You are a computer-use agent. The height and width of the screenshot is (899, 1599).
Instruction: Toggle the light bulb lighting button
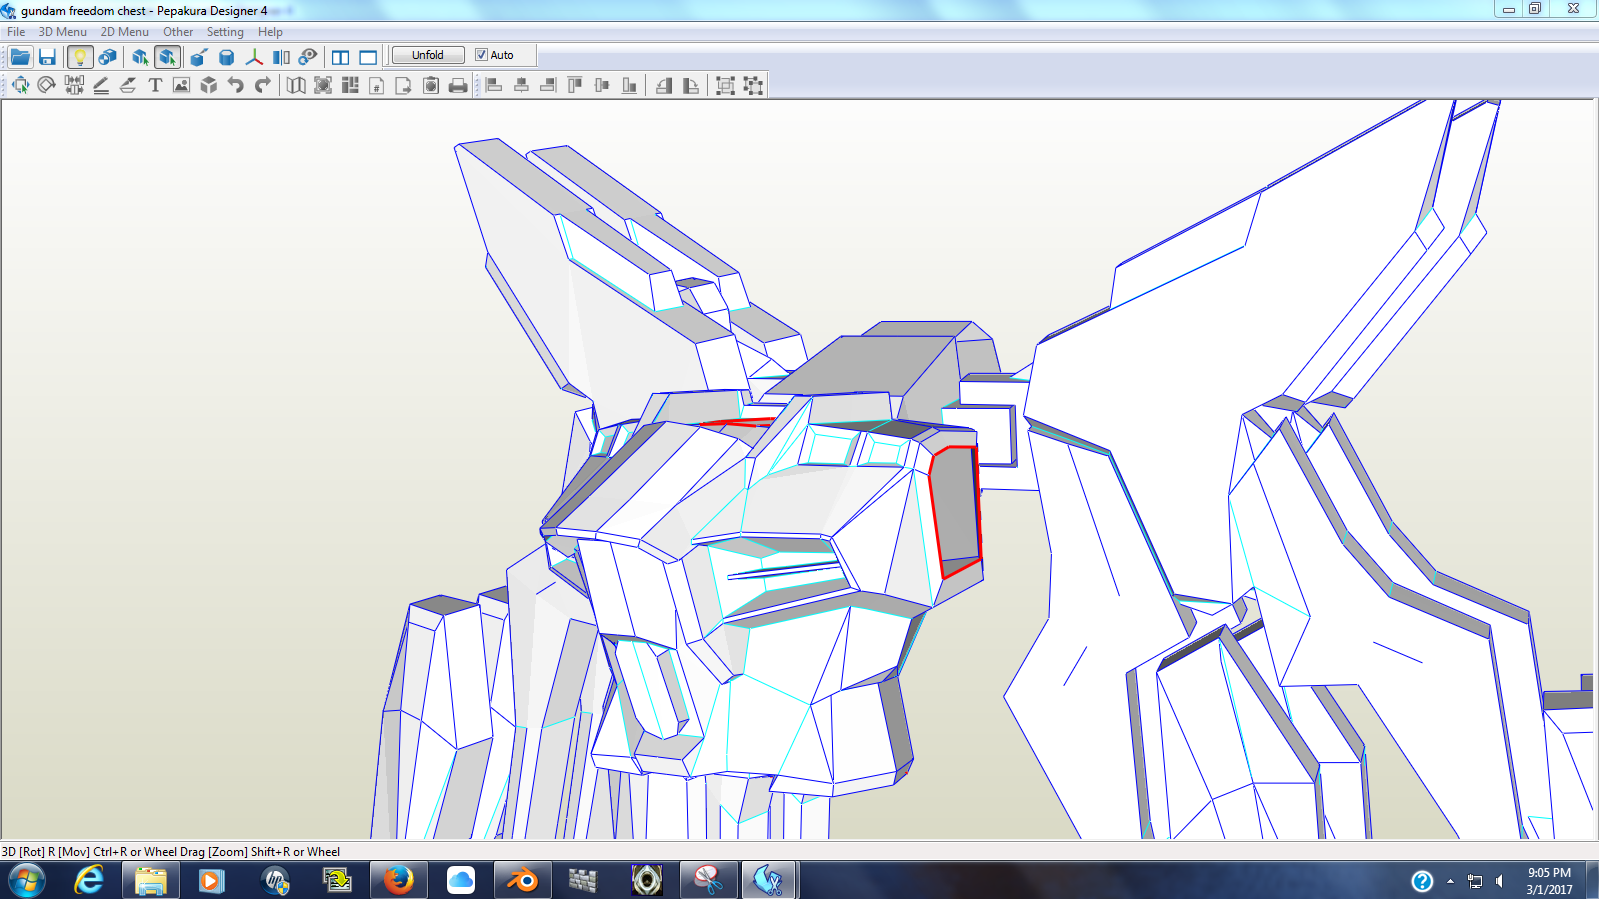coord(80,57)
